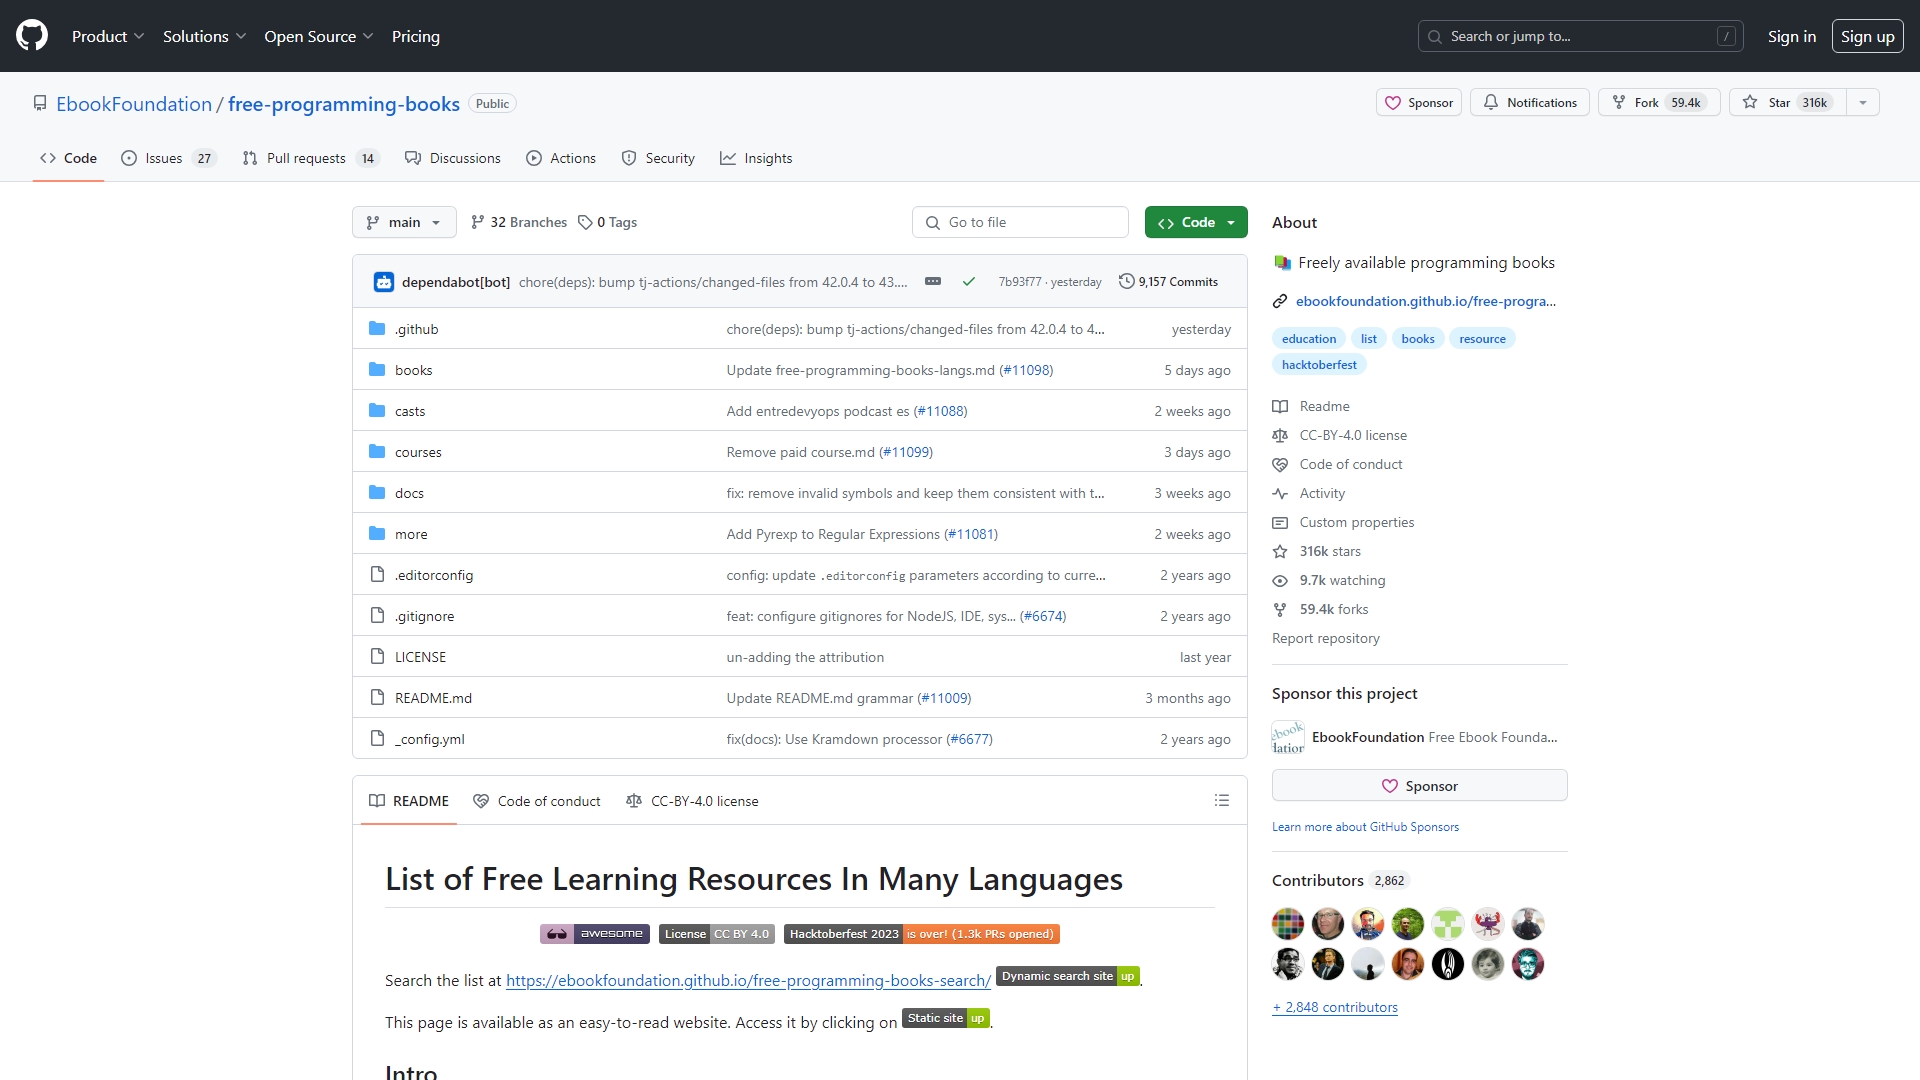This screenshot has height=1080, width=1920.
Task: Open the Readme link in About
Action: pyautogui.click(x=1311, y=406)
